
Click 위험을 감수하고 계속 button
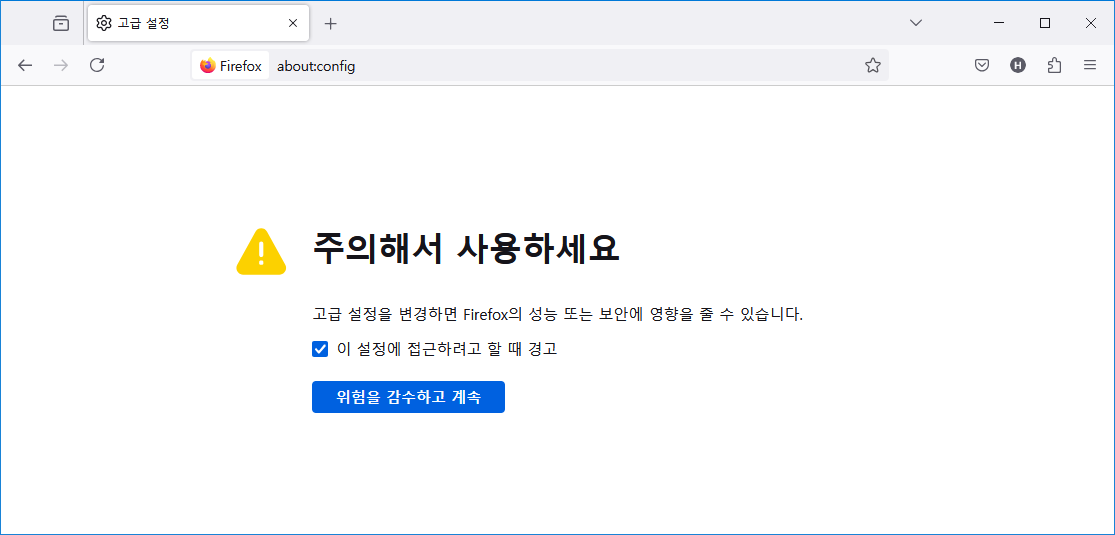pyautogui.click(x=408, y=397)
